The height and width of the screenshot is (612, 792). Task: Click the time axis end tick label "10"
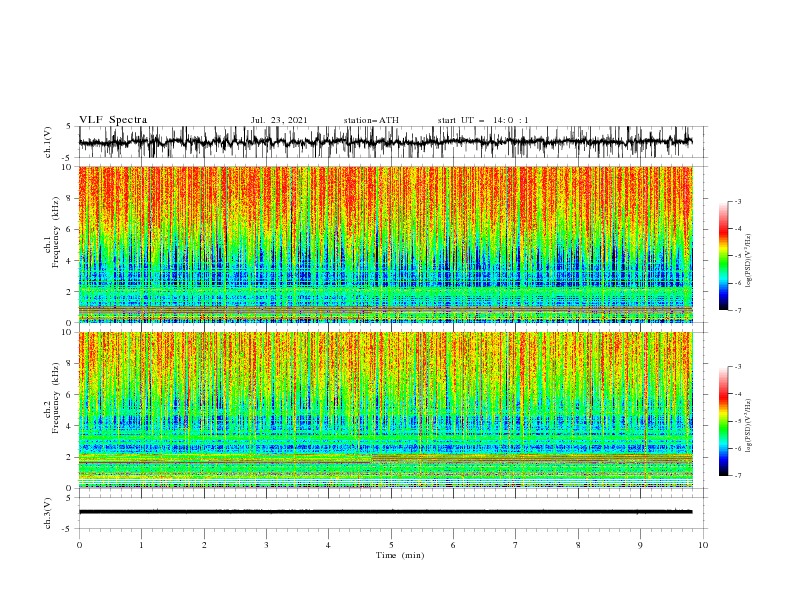[x=703, y=545]
